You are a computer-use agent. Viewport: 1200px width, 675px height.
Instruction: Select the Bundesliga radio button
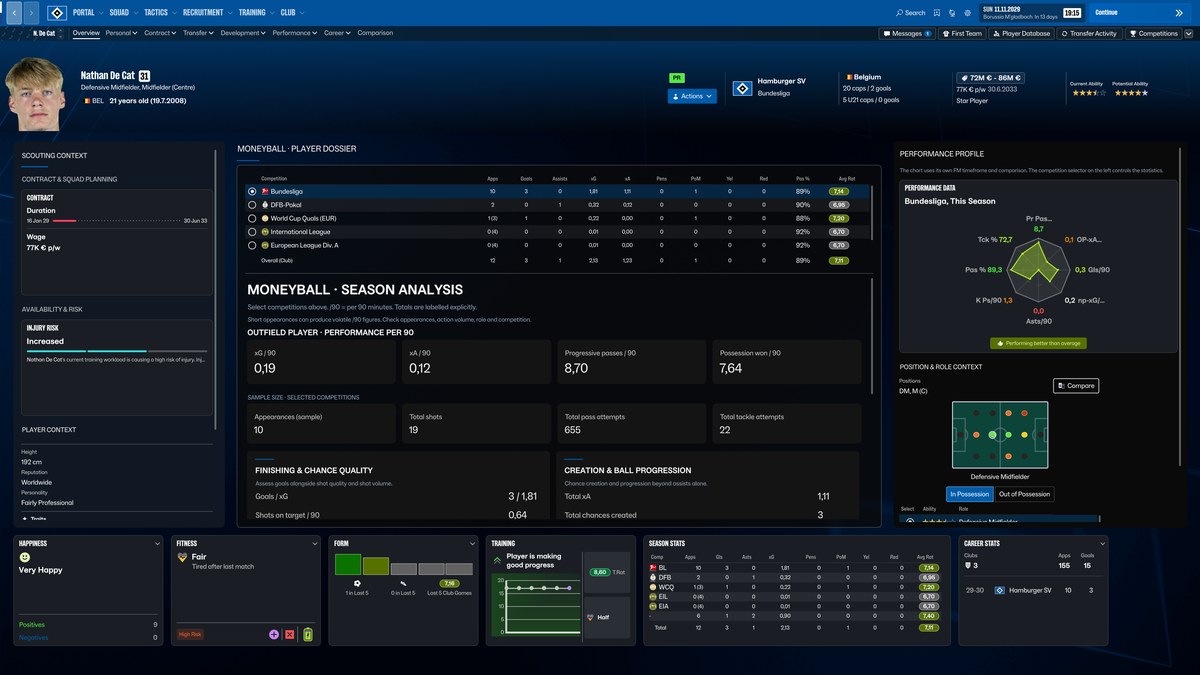pos(252,191)
